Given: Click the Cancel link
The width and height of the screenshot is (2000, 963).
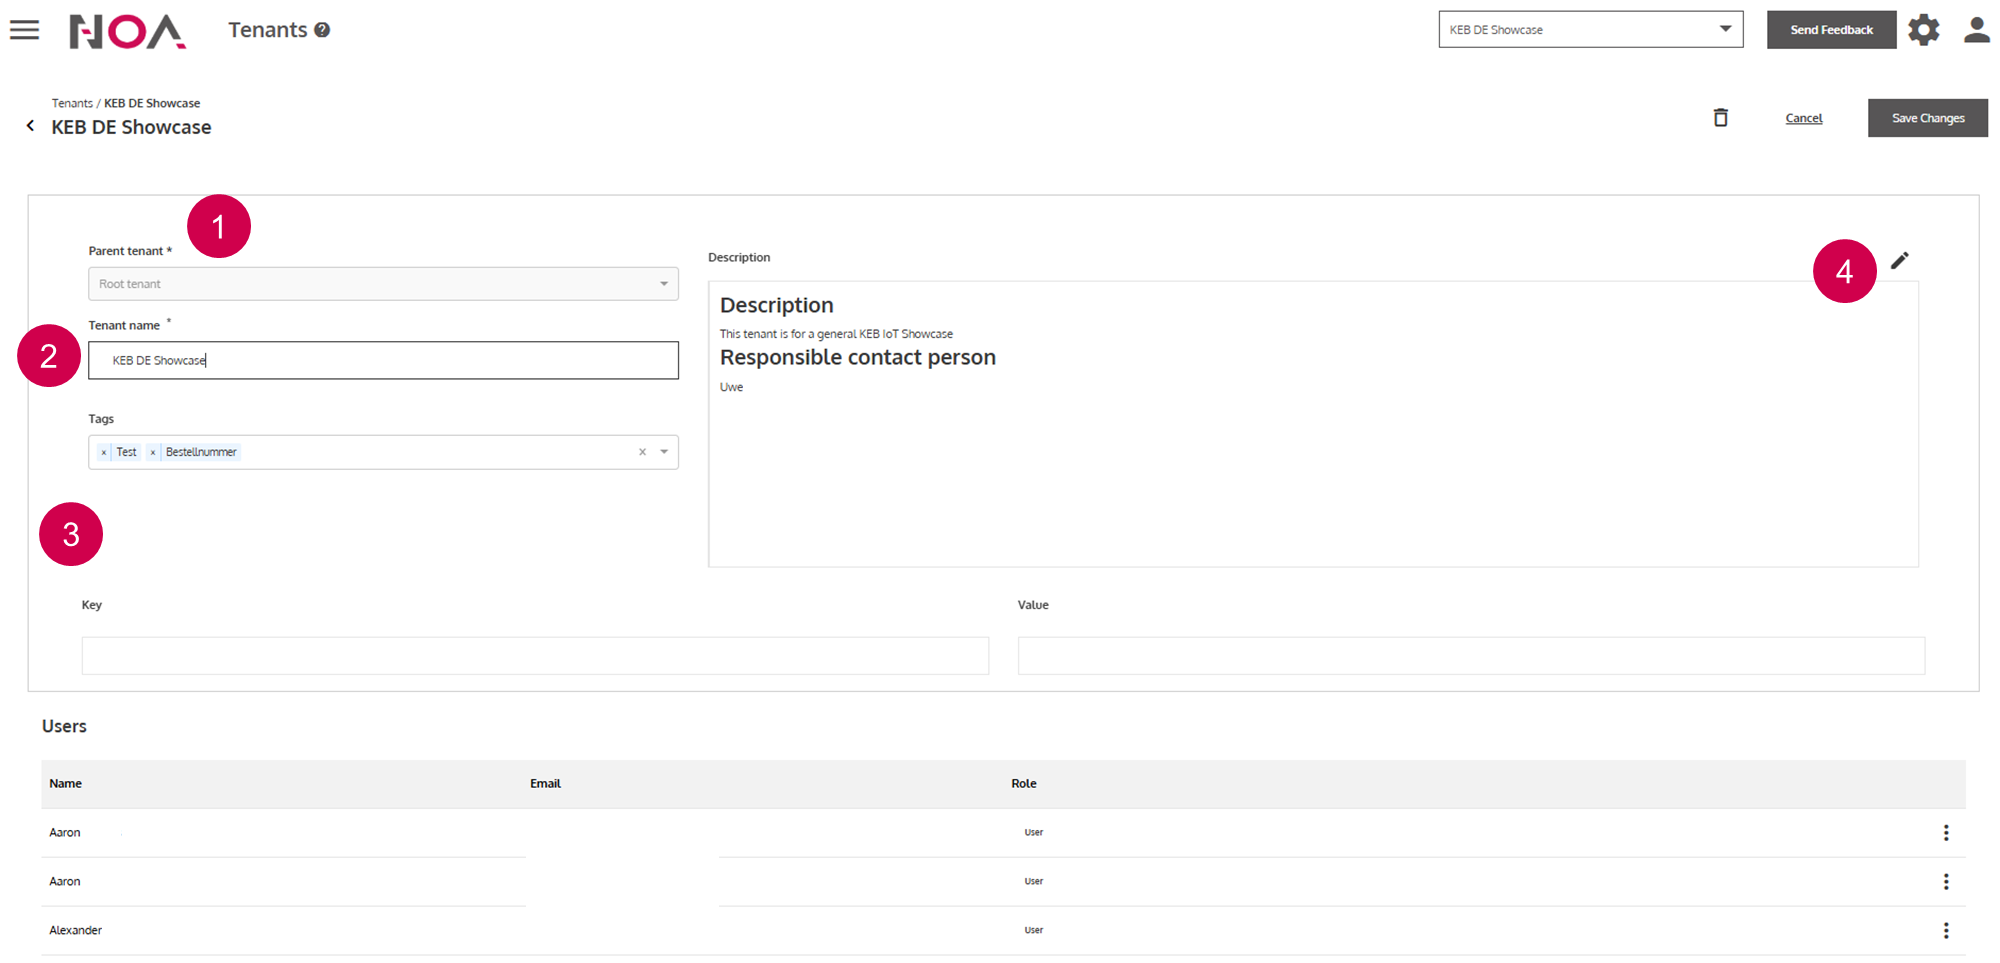Looking at the screenshot, I should click(1803, 118).
